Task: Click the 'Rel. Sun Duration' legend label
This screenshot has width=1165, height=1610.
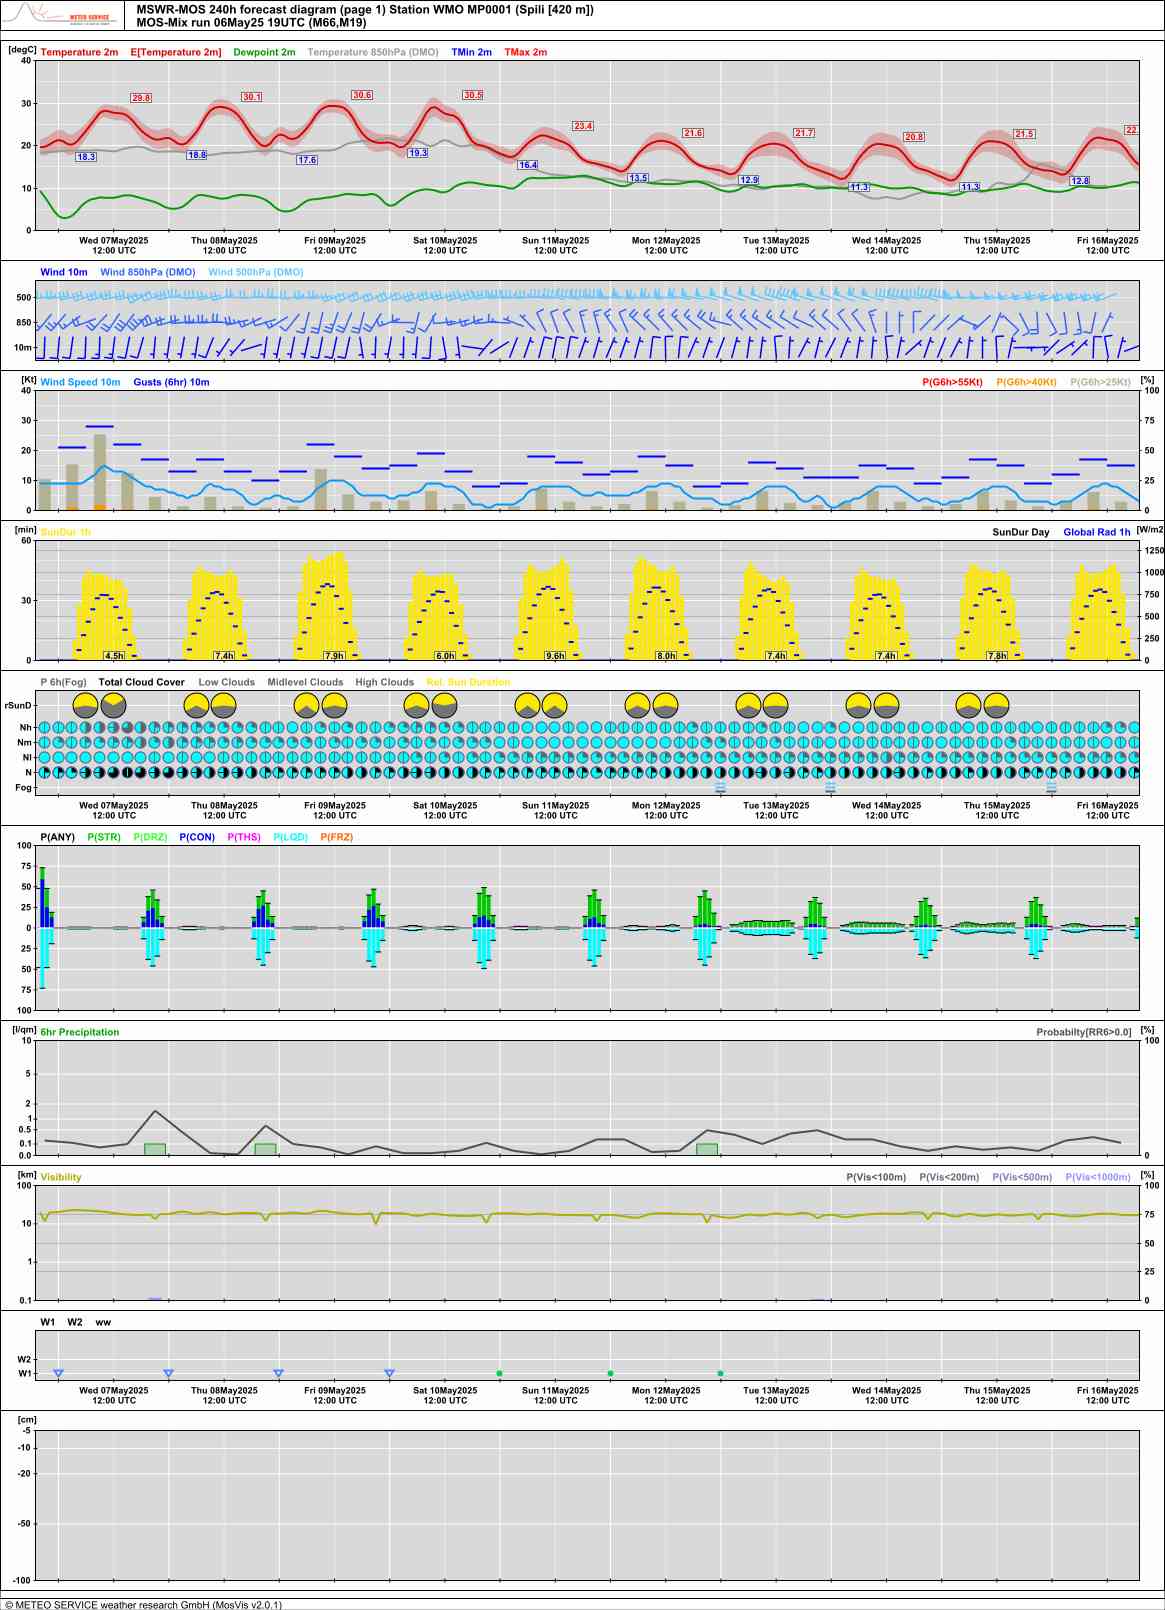Action: pyautogui.click(x=468, y=682)
